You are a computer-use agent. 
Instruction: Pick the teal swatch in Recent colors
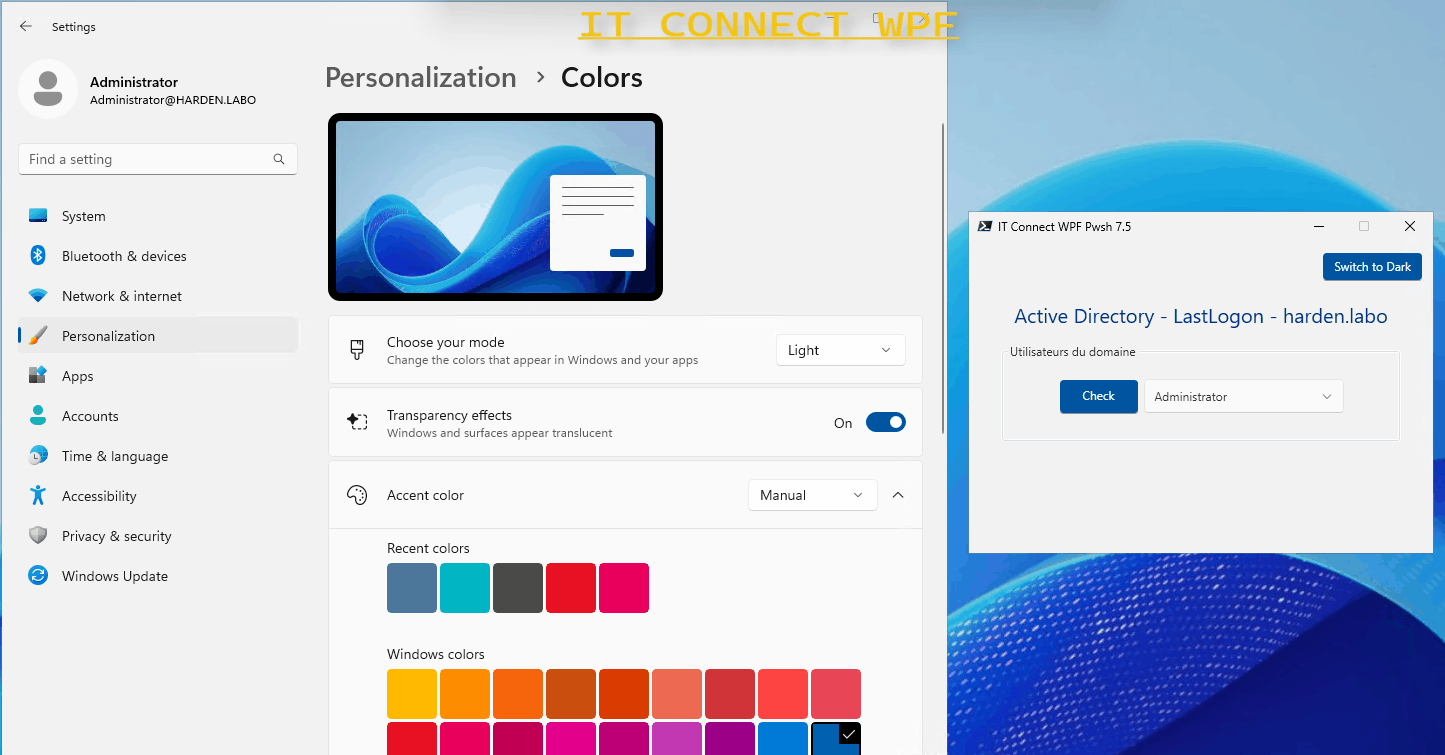465,588
